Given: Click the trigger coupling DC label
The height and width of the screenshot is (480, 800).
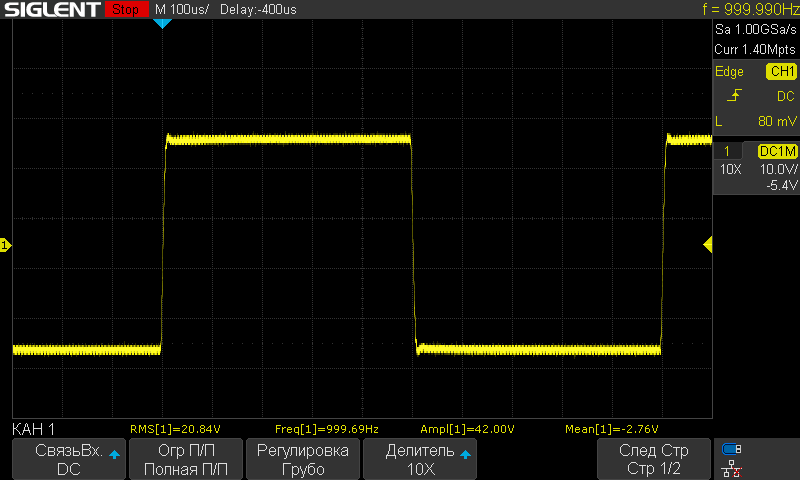Looking at the screenshot, I should (786, 96).
